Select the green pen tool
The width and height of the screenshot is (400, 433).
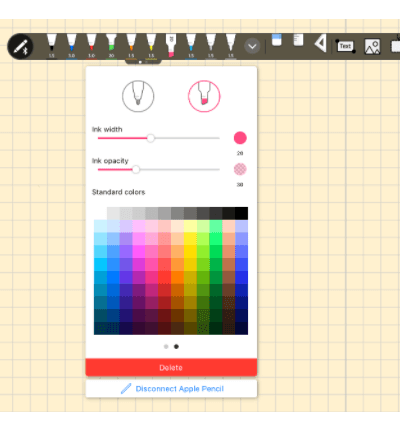(x=111, y=46)
